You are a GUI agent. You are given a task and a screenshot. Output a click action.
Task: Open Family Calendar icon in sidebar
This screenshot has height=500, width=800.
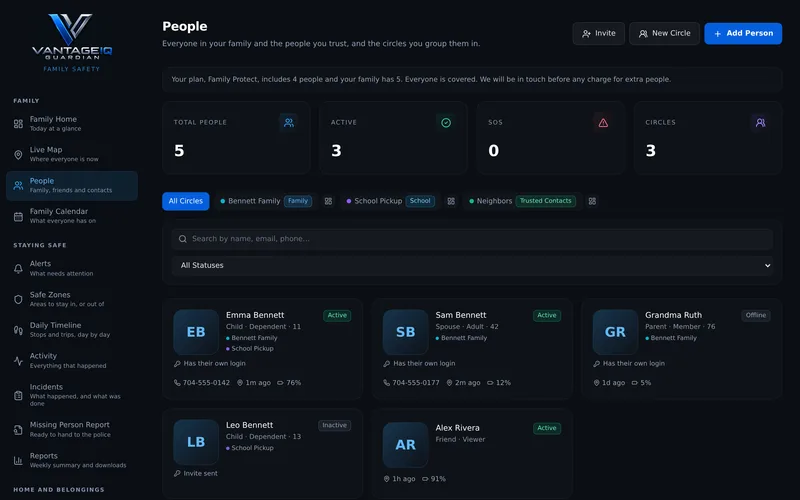pyautogui.click(x=18, y=216)
